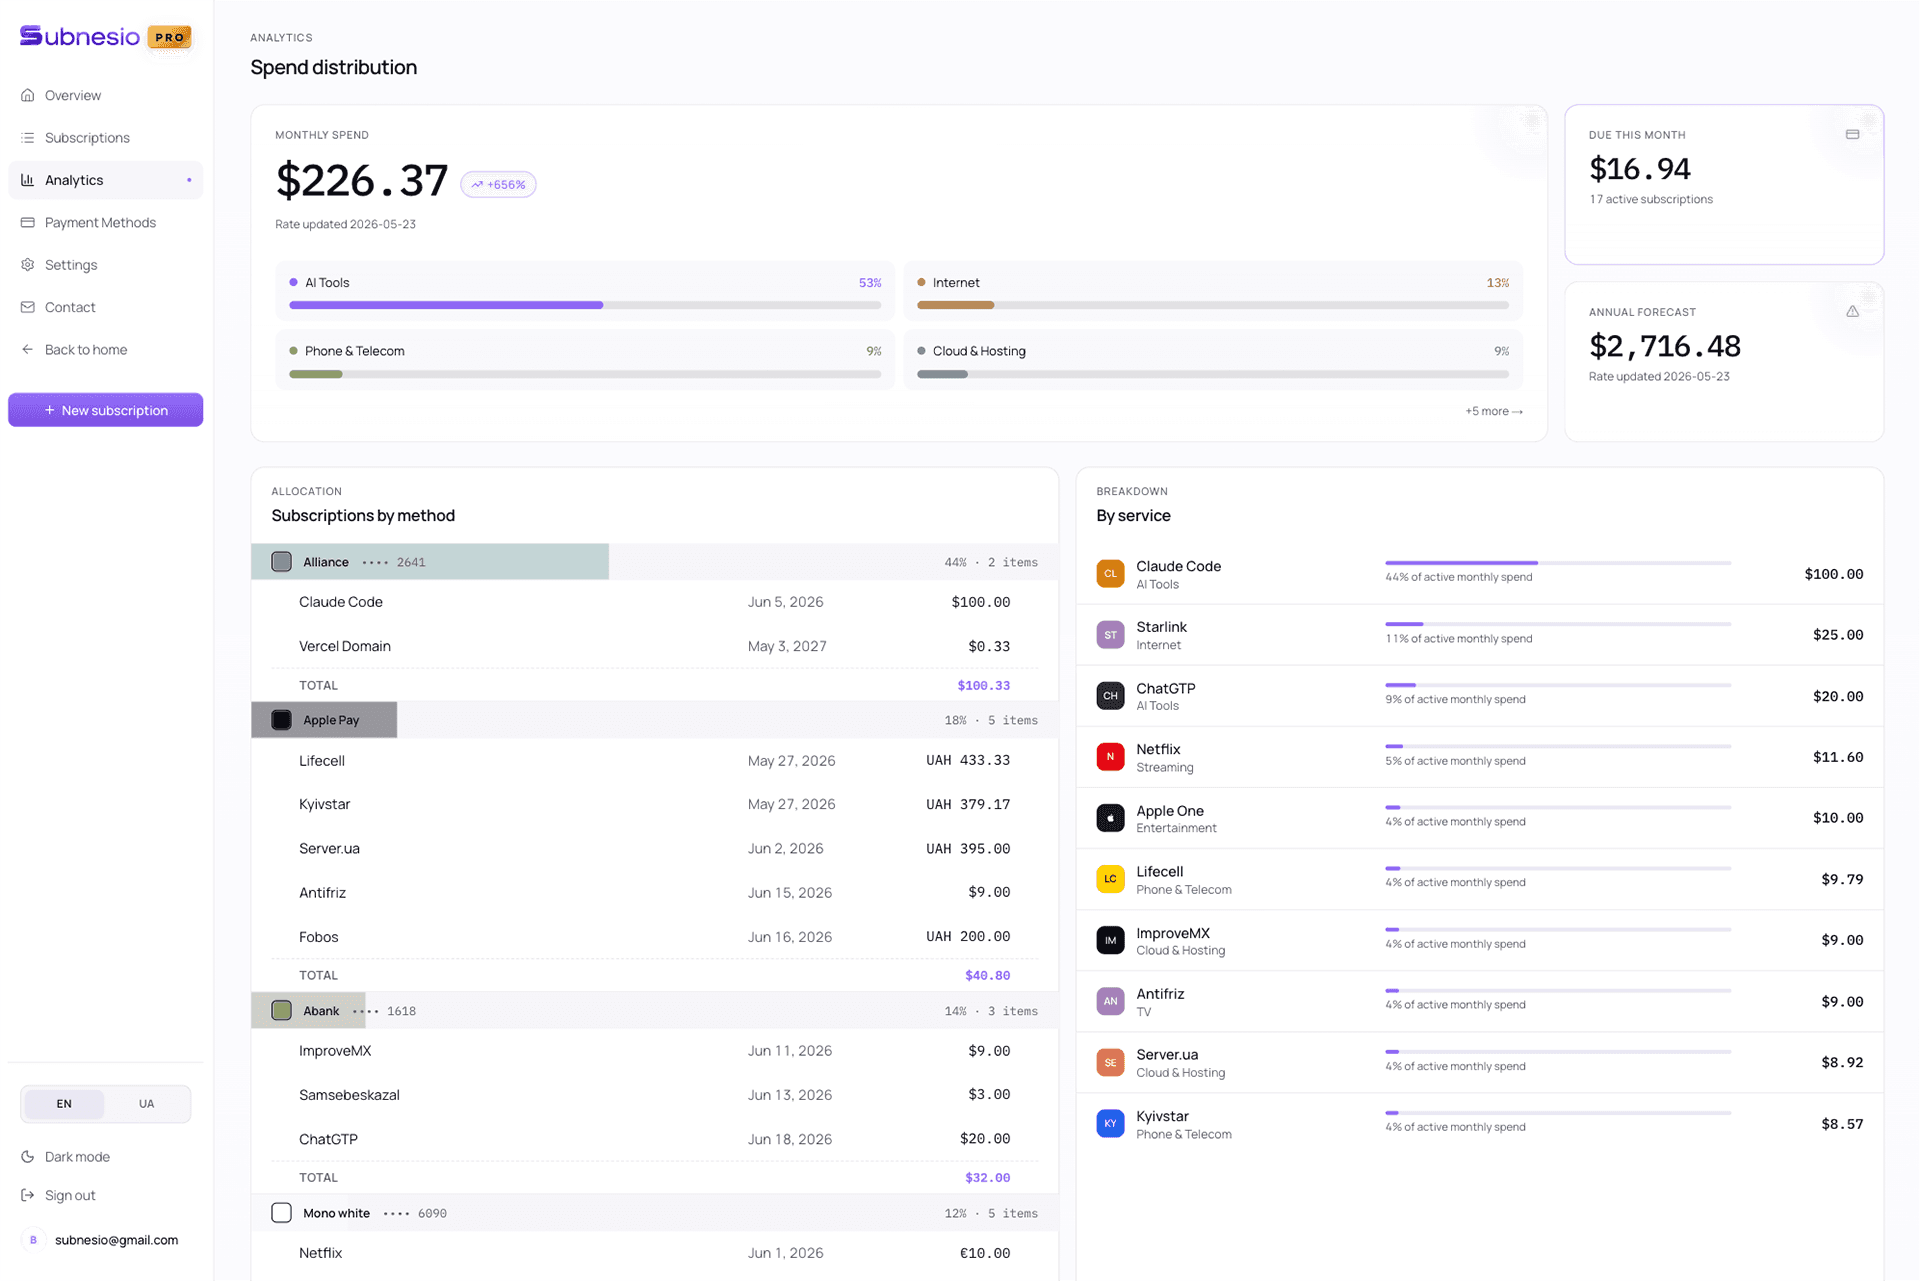
Task: Click the PRO badge next to logo
Action: [x=169, y=37]
